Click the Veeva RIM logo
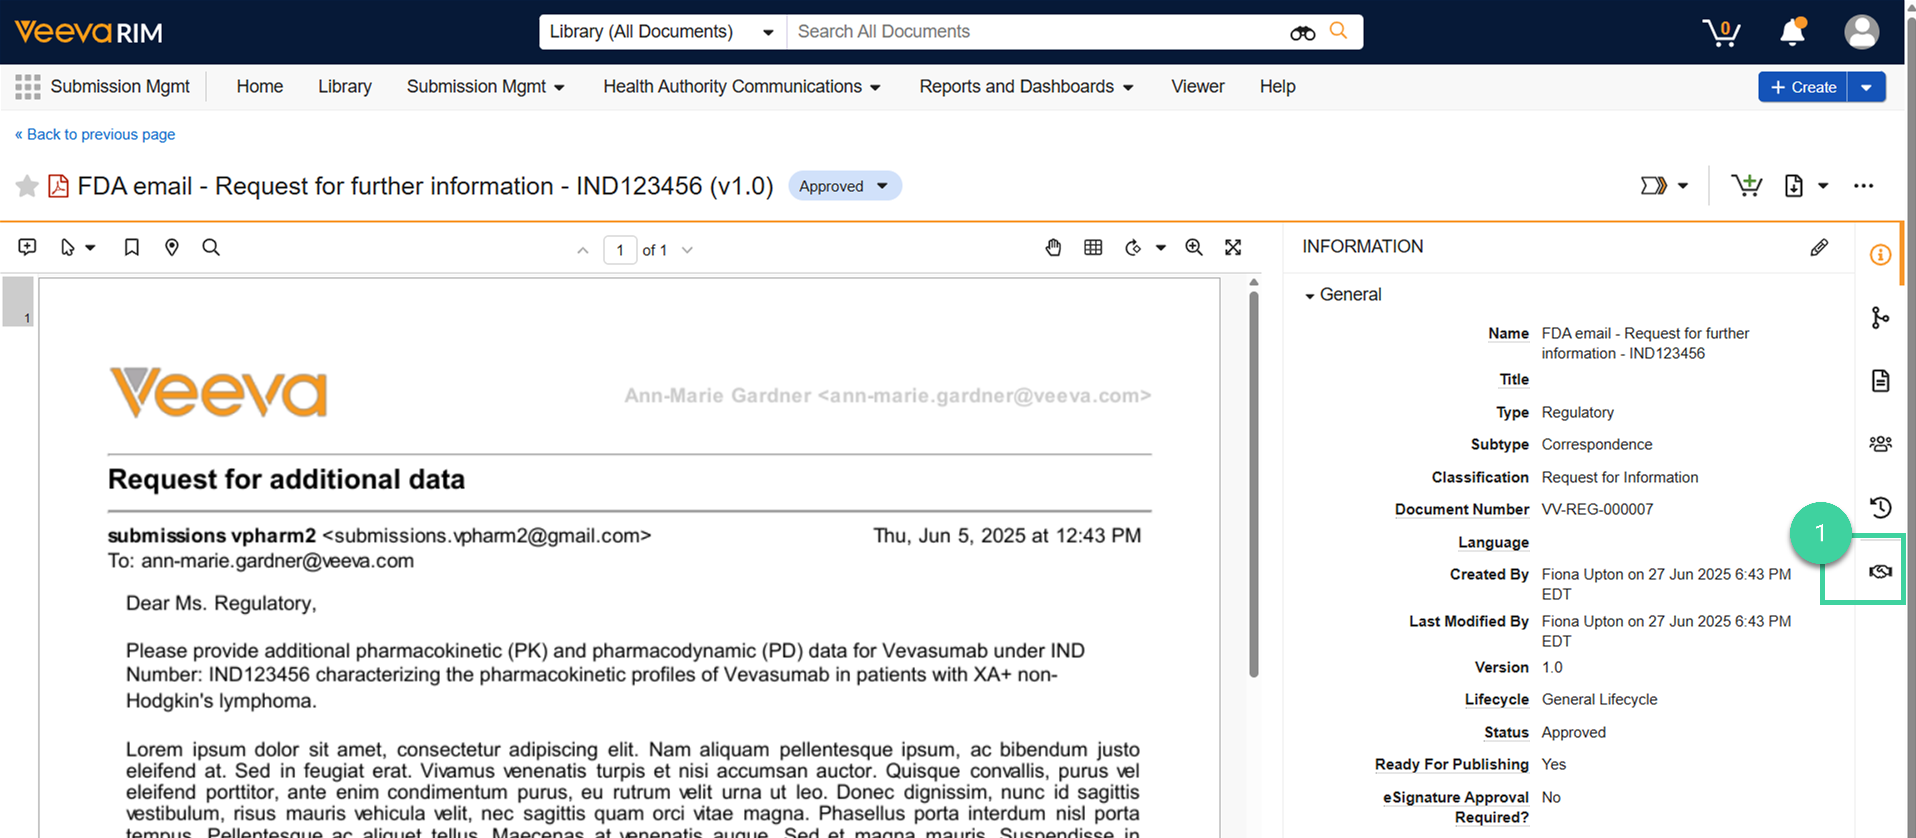The width and height of the screenshot is (1916, 838). click(89, 32)
